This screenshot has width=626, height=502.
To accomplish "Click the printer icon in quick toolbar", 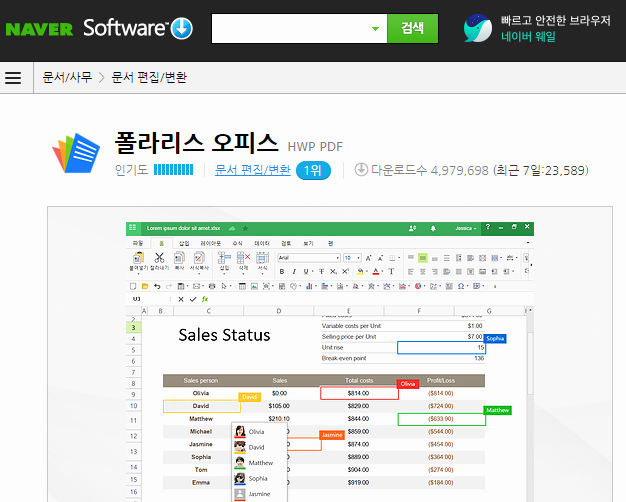I will tap(212, 286).
